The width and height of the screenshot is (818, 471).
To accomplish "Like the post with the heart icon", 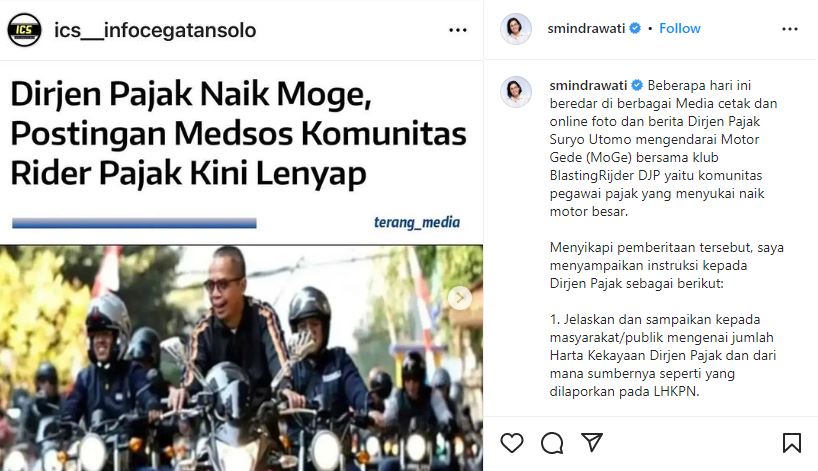I will coord(512,443).
